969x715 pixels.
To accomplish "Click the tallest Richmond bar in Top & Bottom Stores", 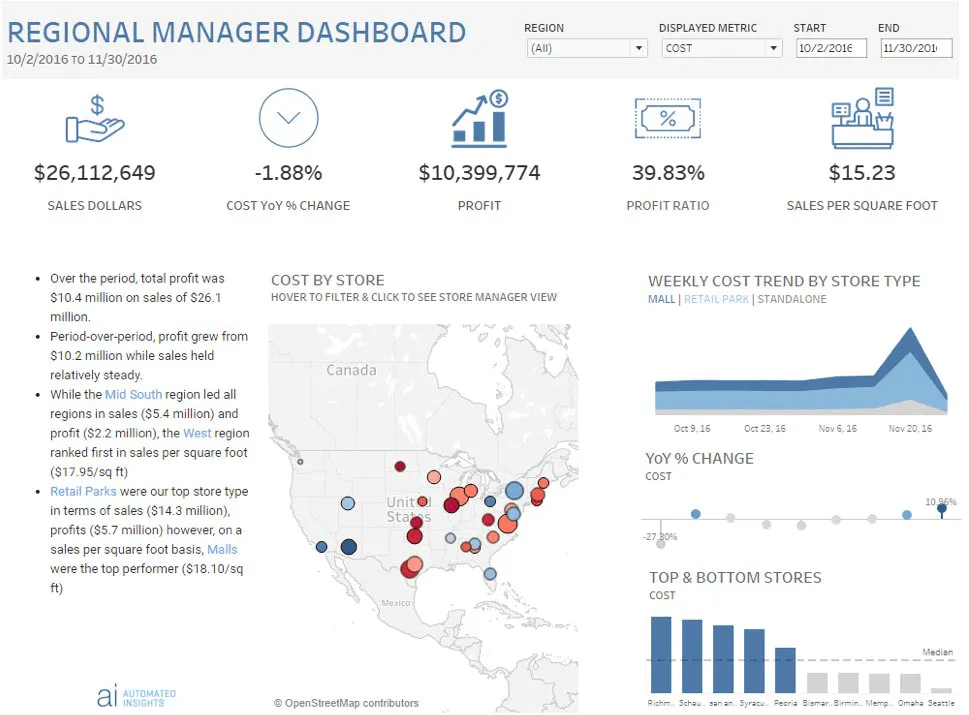I will [x=661, y=654].
